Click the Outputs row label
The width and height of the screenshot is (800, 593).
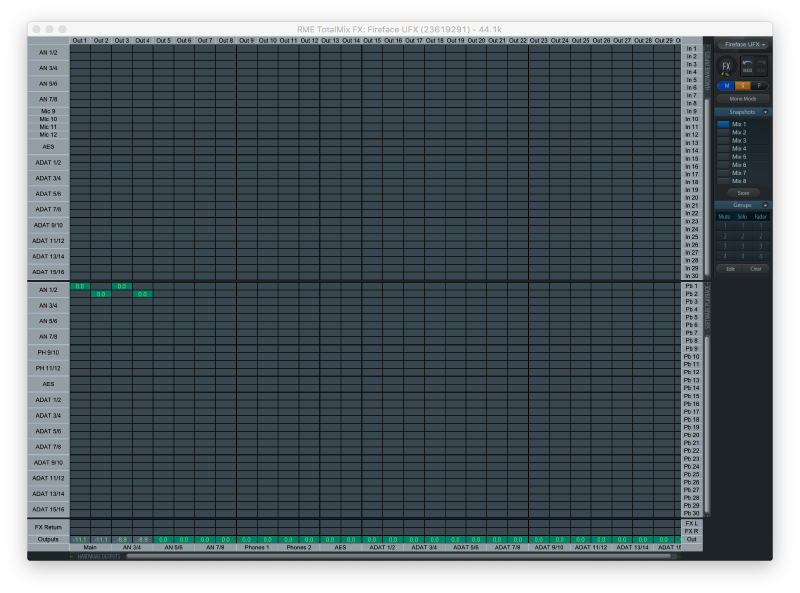(48, 539)
